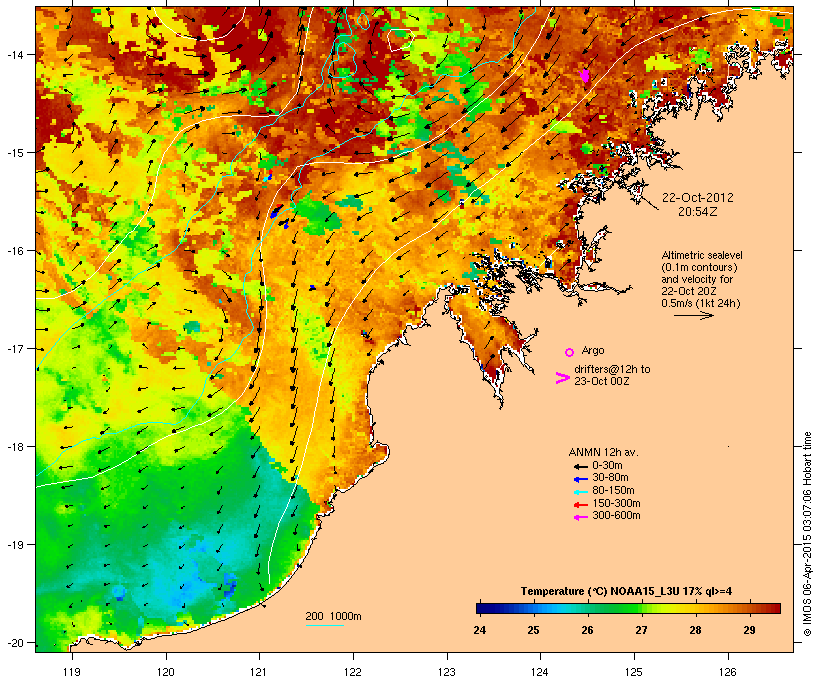Screen dimensions: 820x680
Task: Click the '150-300m' depth label
Action: (616, 503)
